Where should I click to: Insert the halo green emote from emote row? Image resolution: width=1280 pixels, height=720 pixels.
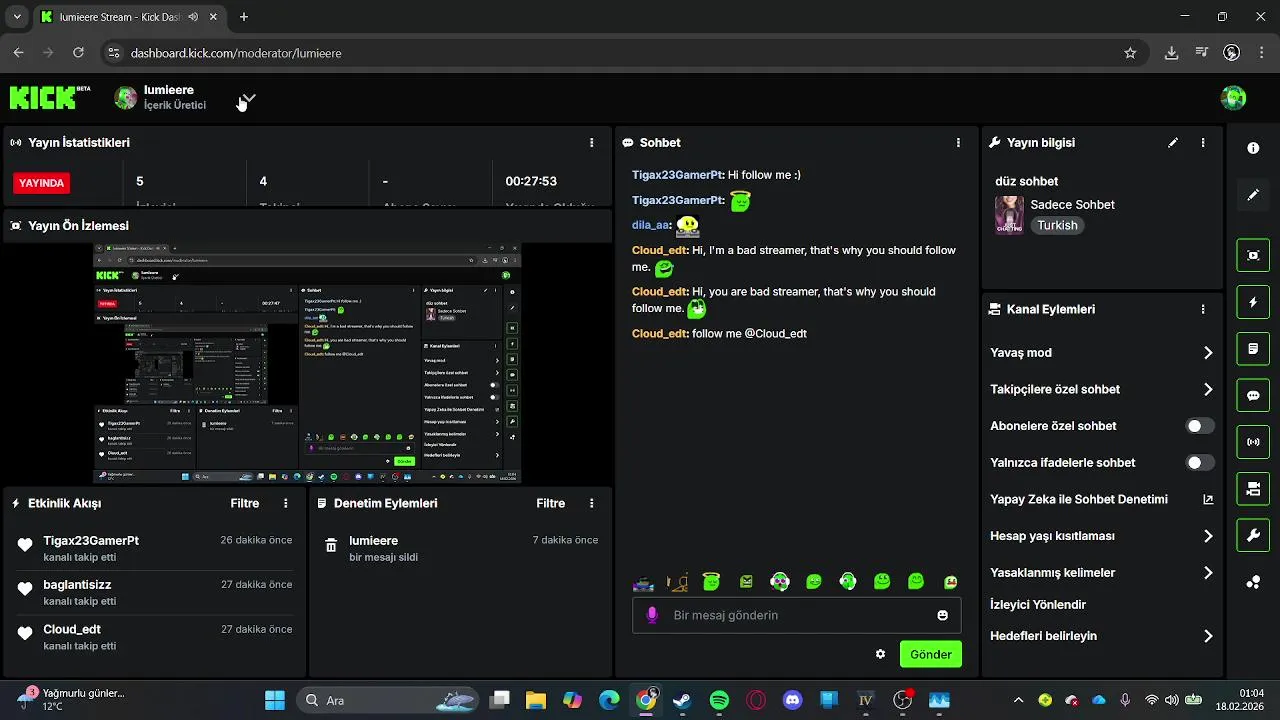point(711,581)
